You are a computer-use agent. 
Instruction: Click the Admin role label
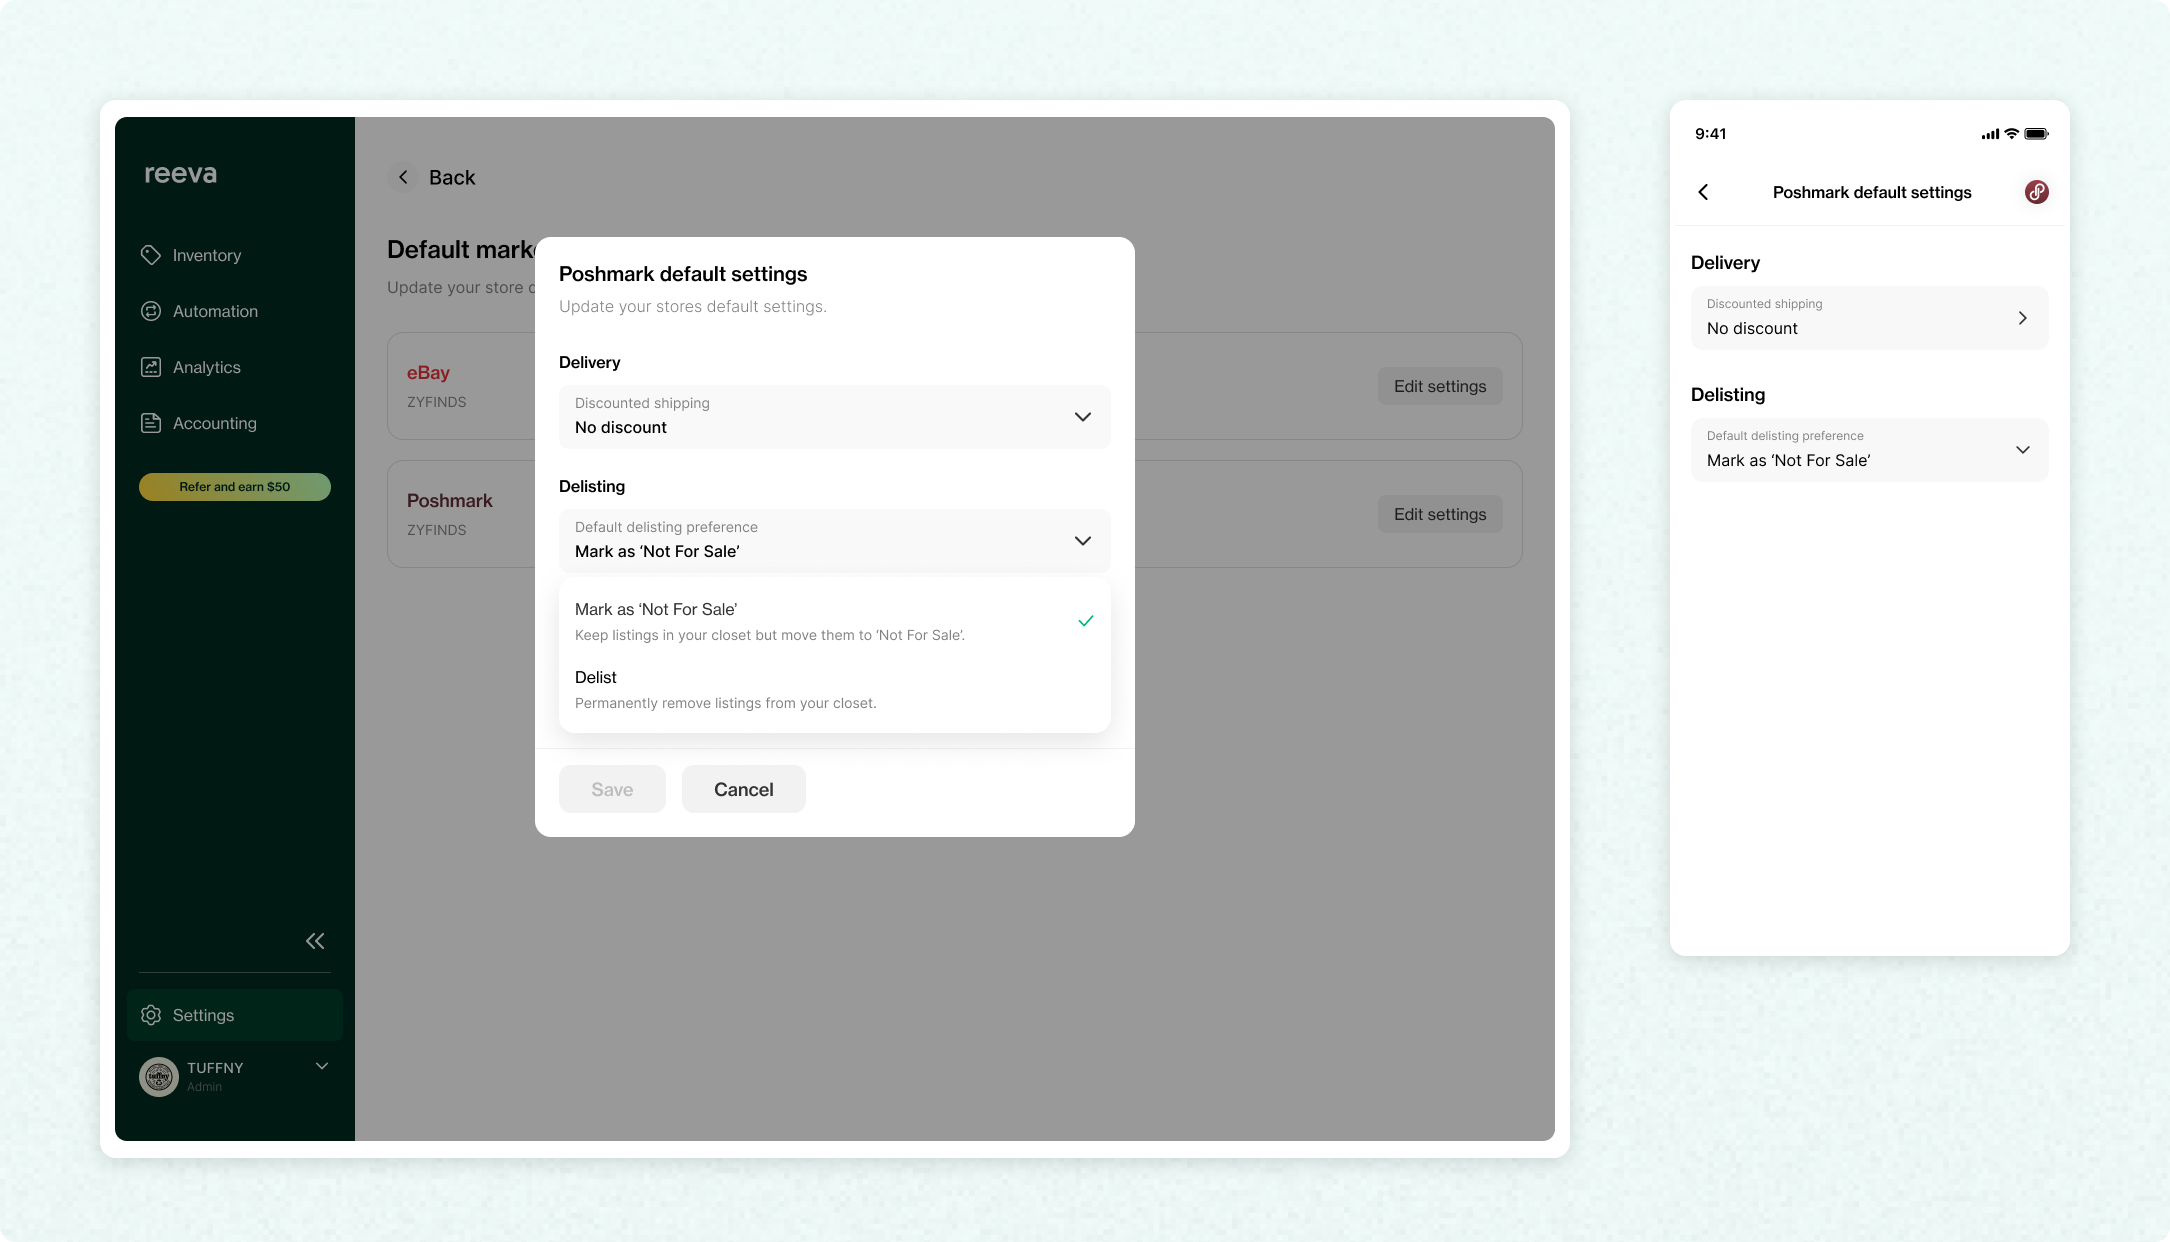[204, 1087]
